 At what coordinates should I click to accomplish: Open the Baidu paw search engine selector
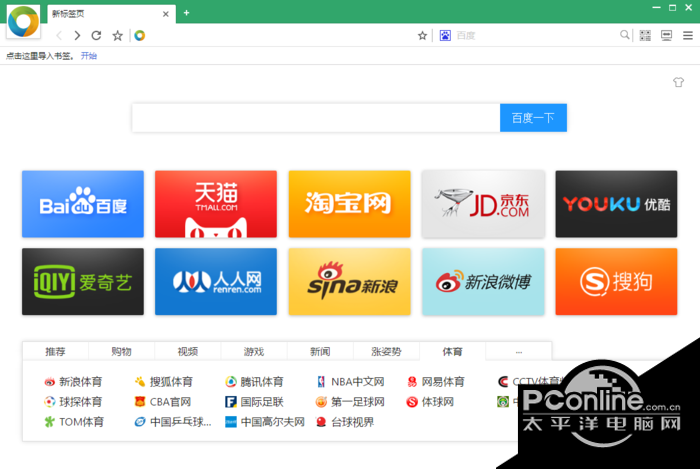pyautogui.click(x=445, y=36)
